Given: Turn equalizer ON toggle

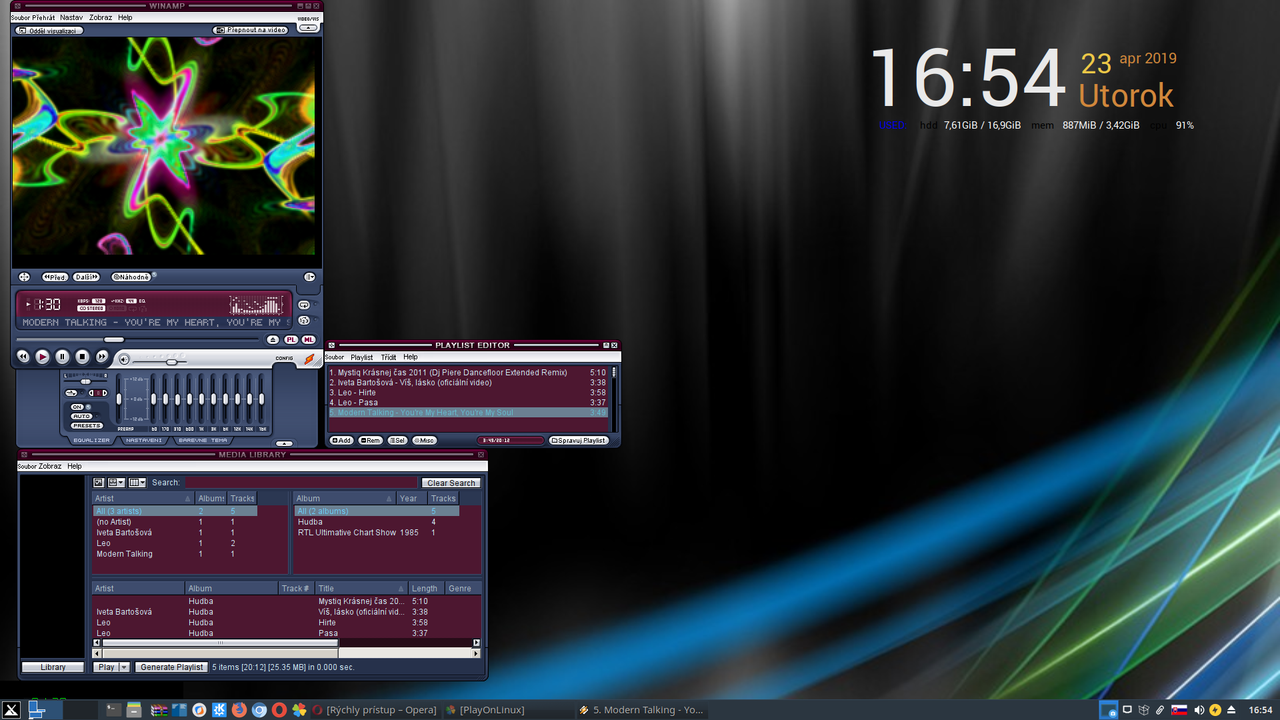Looking at the screenshot, I should click(x=77, y=407).
